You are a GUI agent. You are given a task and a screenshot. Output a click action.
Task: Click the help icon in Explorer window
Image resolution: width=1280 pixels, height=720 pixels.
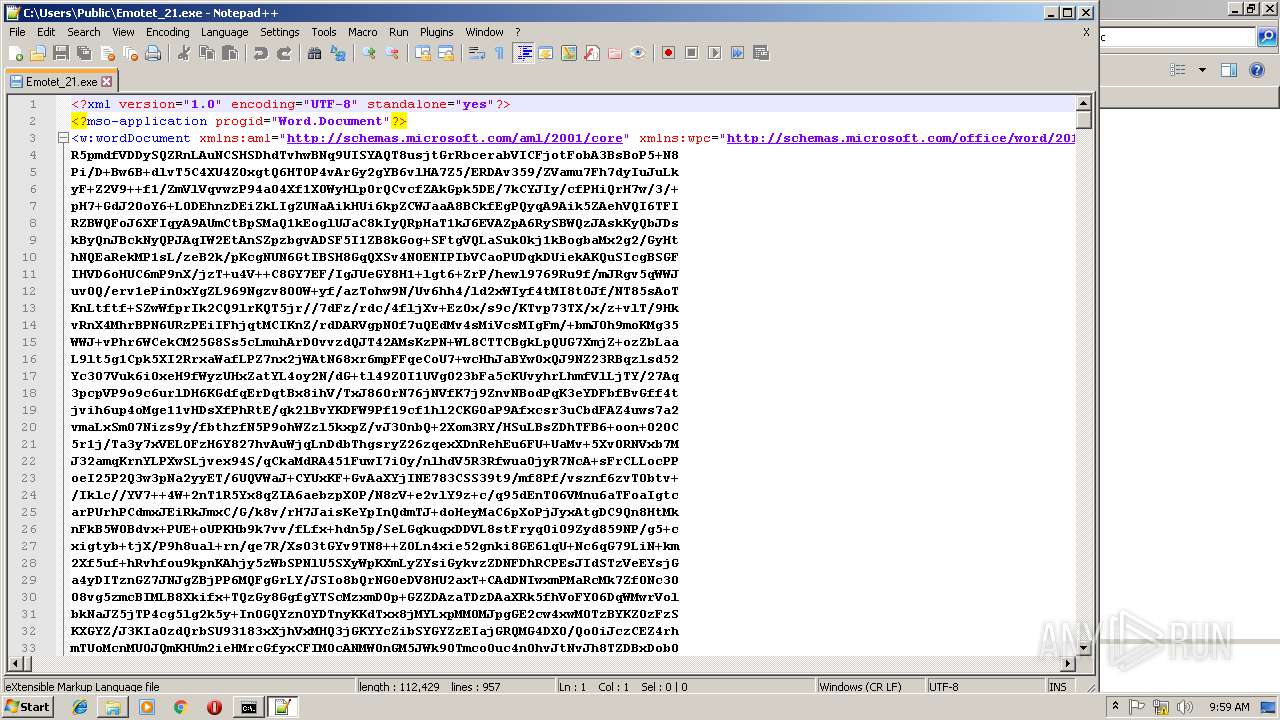pyautogui.click(x=1257, y=70)
